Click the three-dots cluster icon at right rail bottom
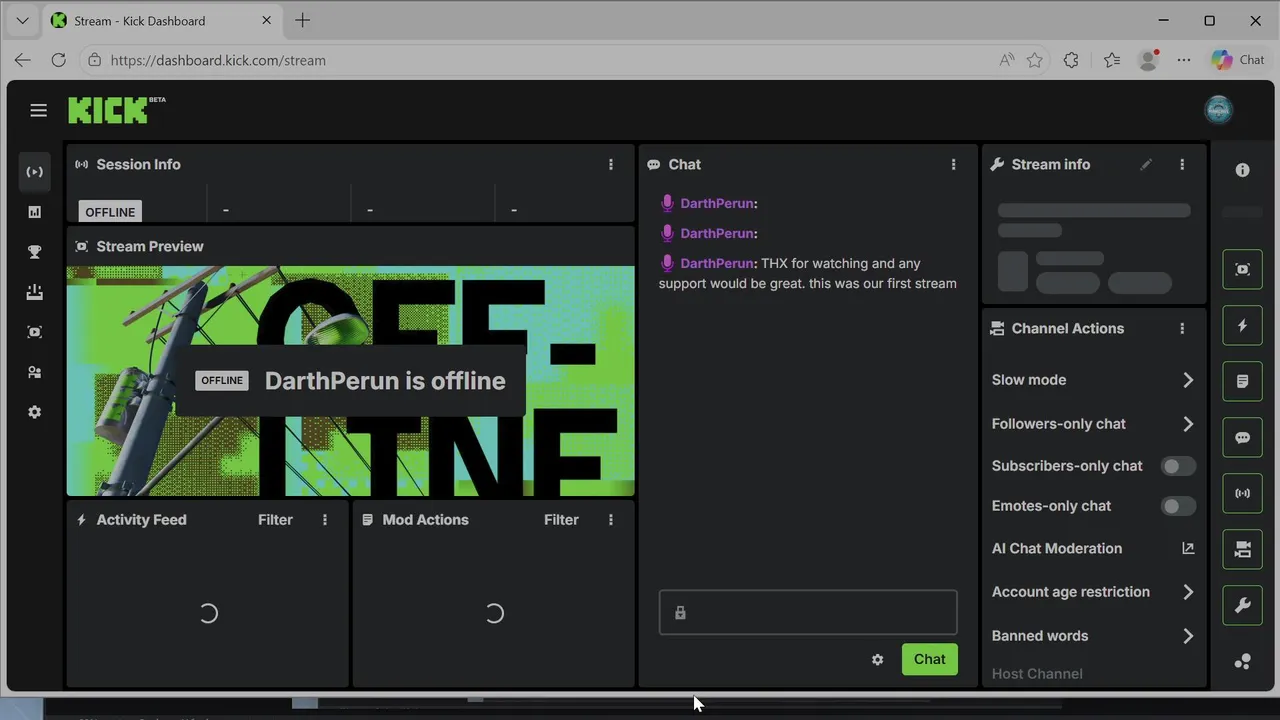Viewport: 1280px width, 720px height. [x=1242, y=662]
